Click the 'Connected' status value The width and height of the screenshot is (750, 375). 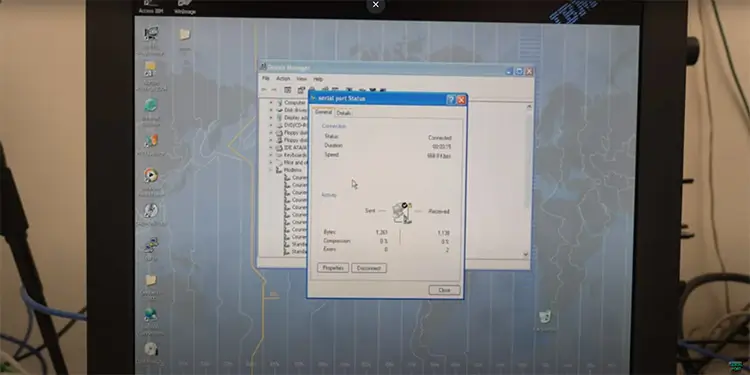[x=440, y=138]
